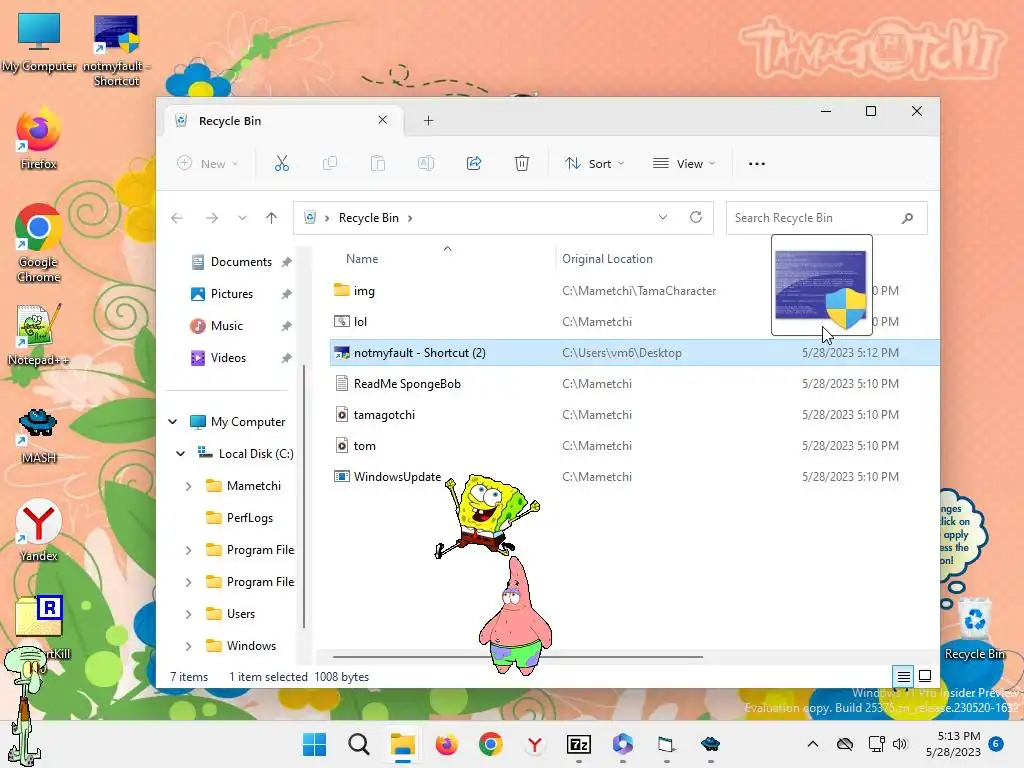Launch Yandex browser from taskbar
This screenshot has width=1024, height=768.
tap(535, 744)
